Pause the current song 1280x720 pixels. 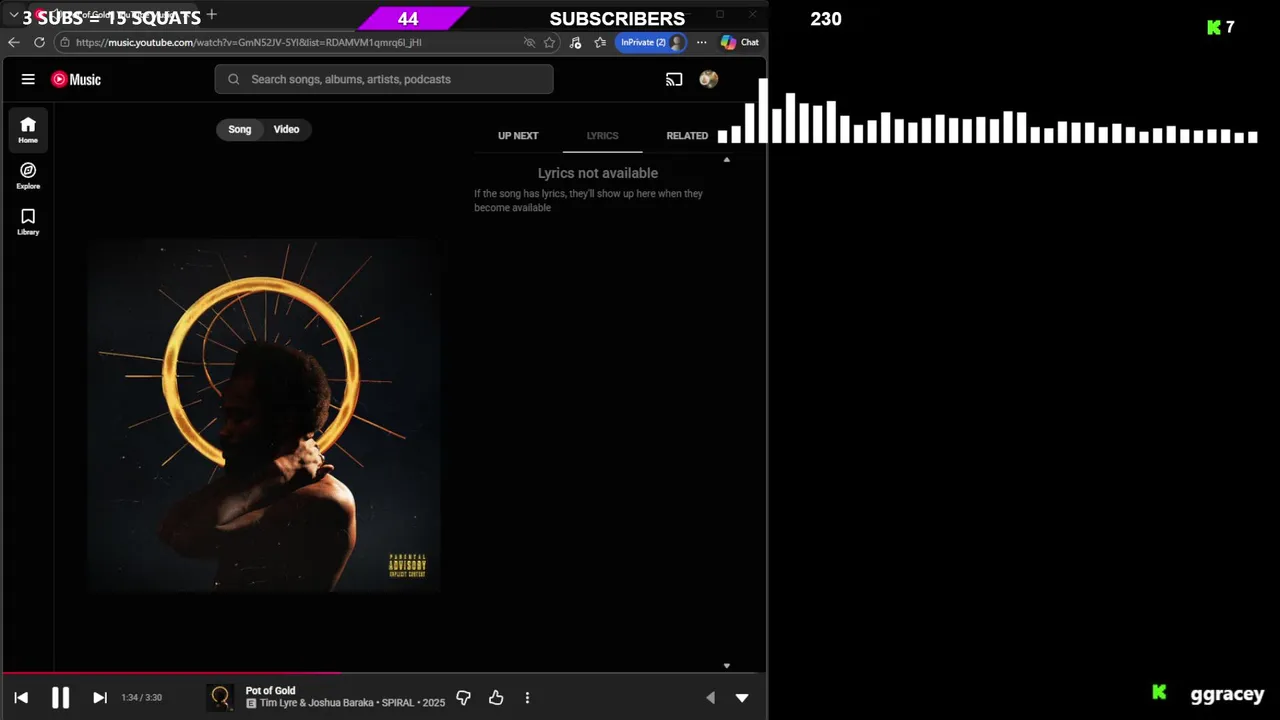pyautogui.click(x=60, y=698)
